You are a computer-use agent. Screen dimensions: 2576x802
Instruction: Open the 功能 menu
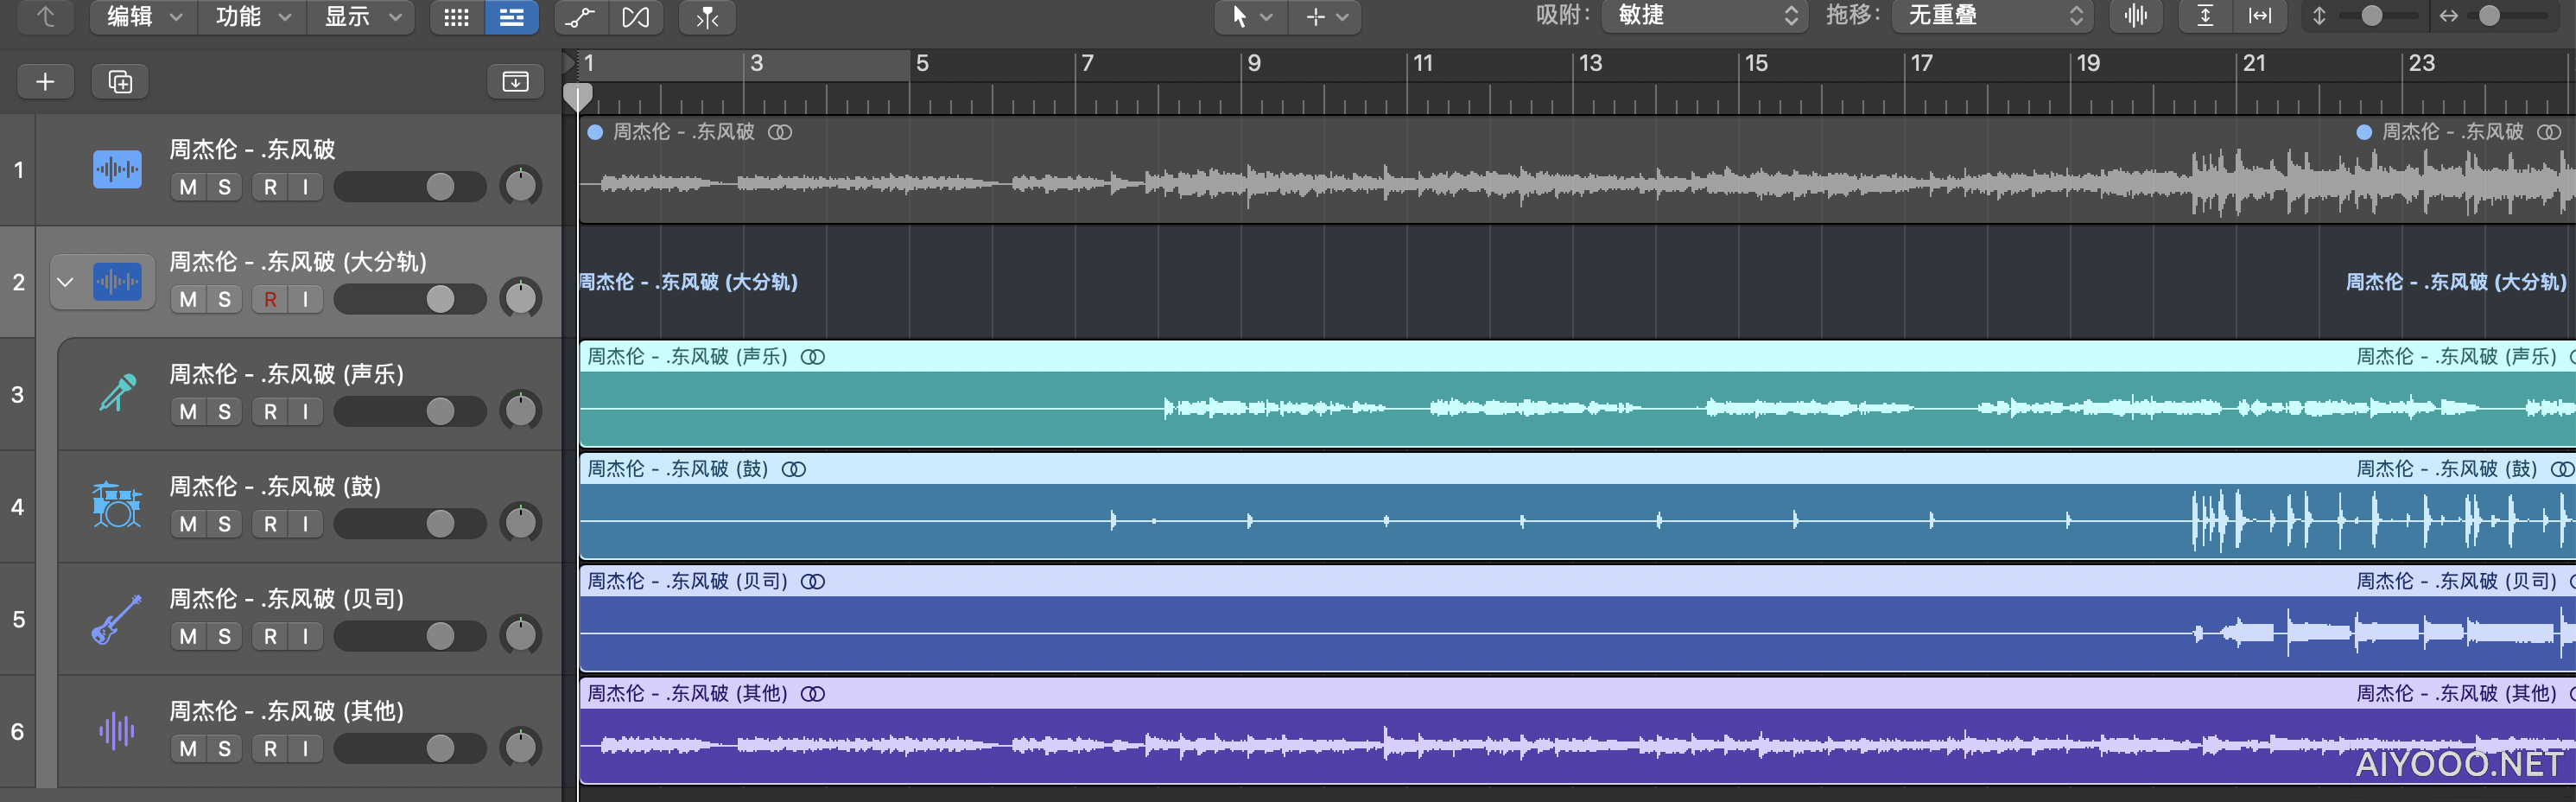pos(253,16)
